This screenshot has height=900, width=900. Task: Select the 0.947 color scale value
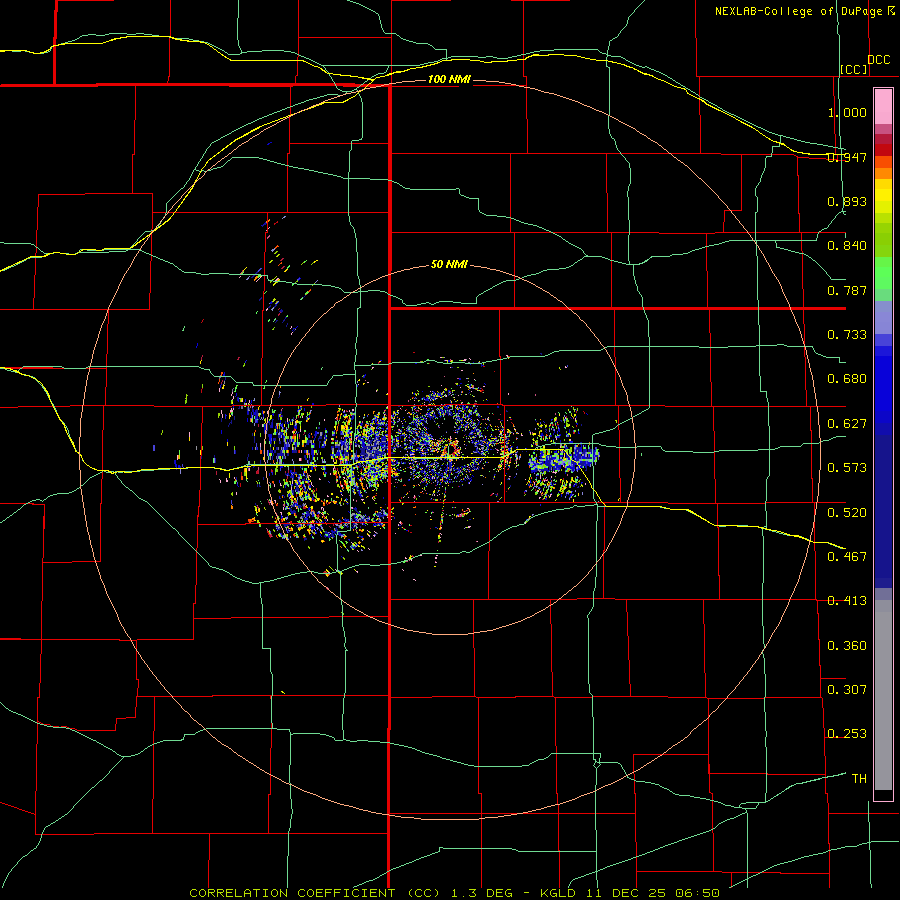[x=847, y=157]
